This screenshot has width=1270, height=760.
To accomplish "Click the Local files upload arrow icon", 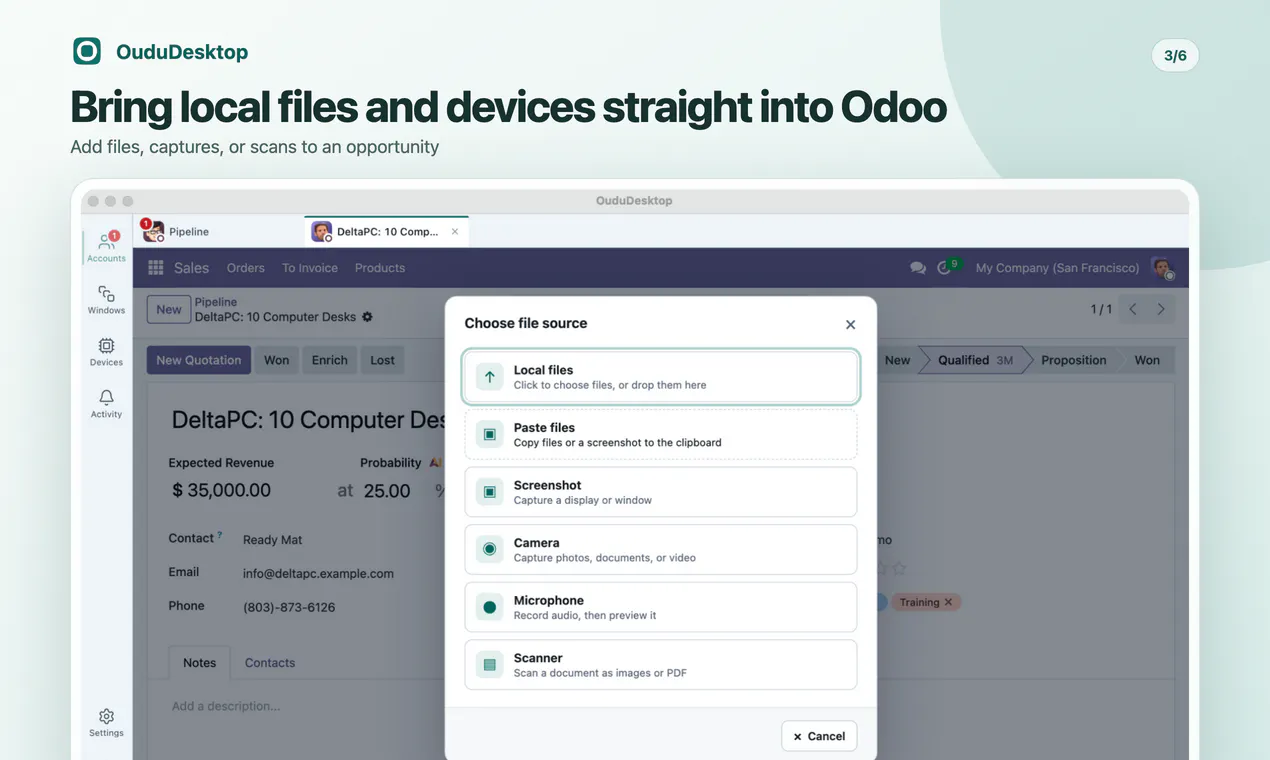I will click(489, 377).
